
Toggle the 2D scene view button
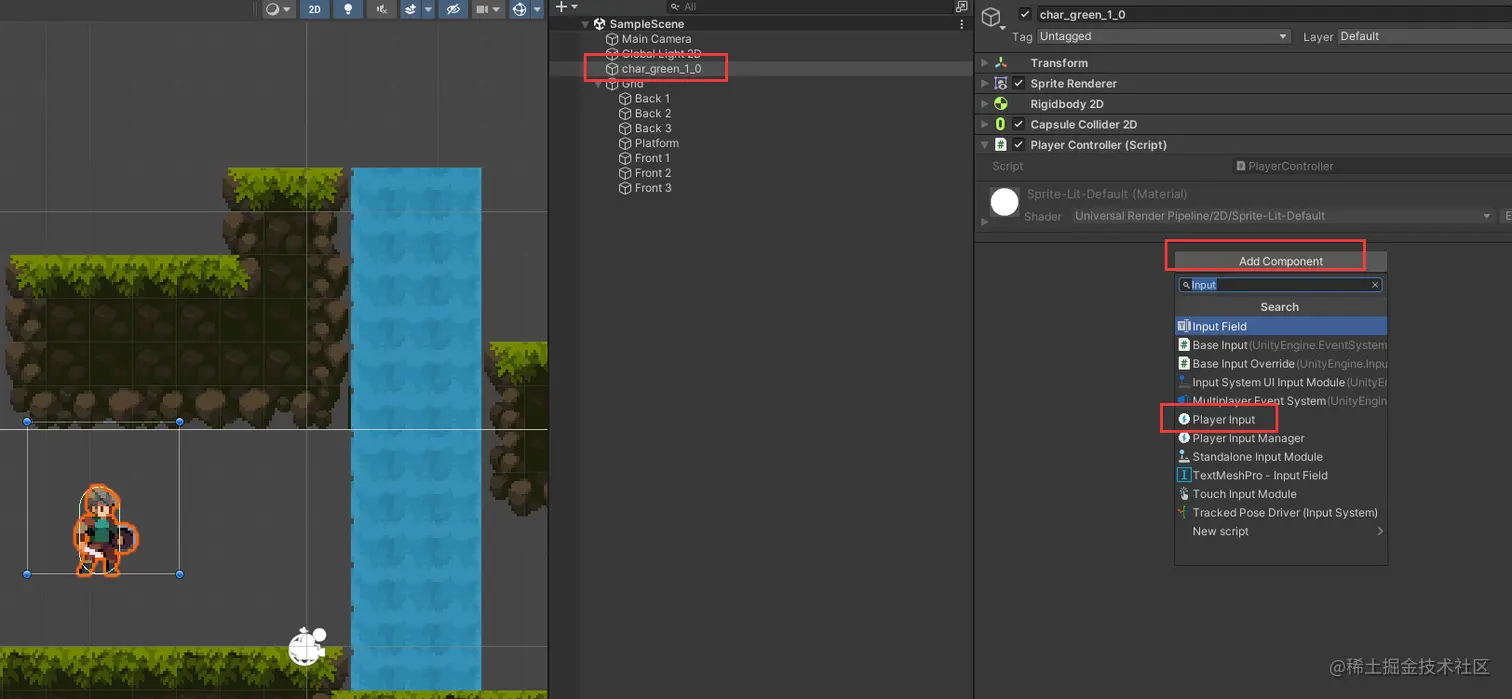pyautogui.click(x=314, y=9)
